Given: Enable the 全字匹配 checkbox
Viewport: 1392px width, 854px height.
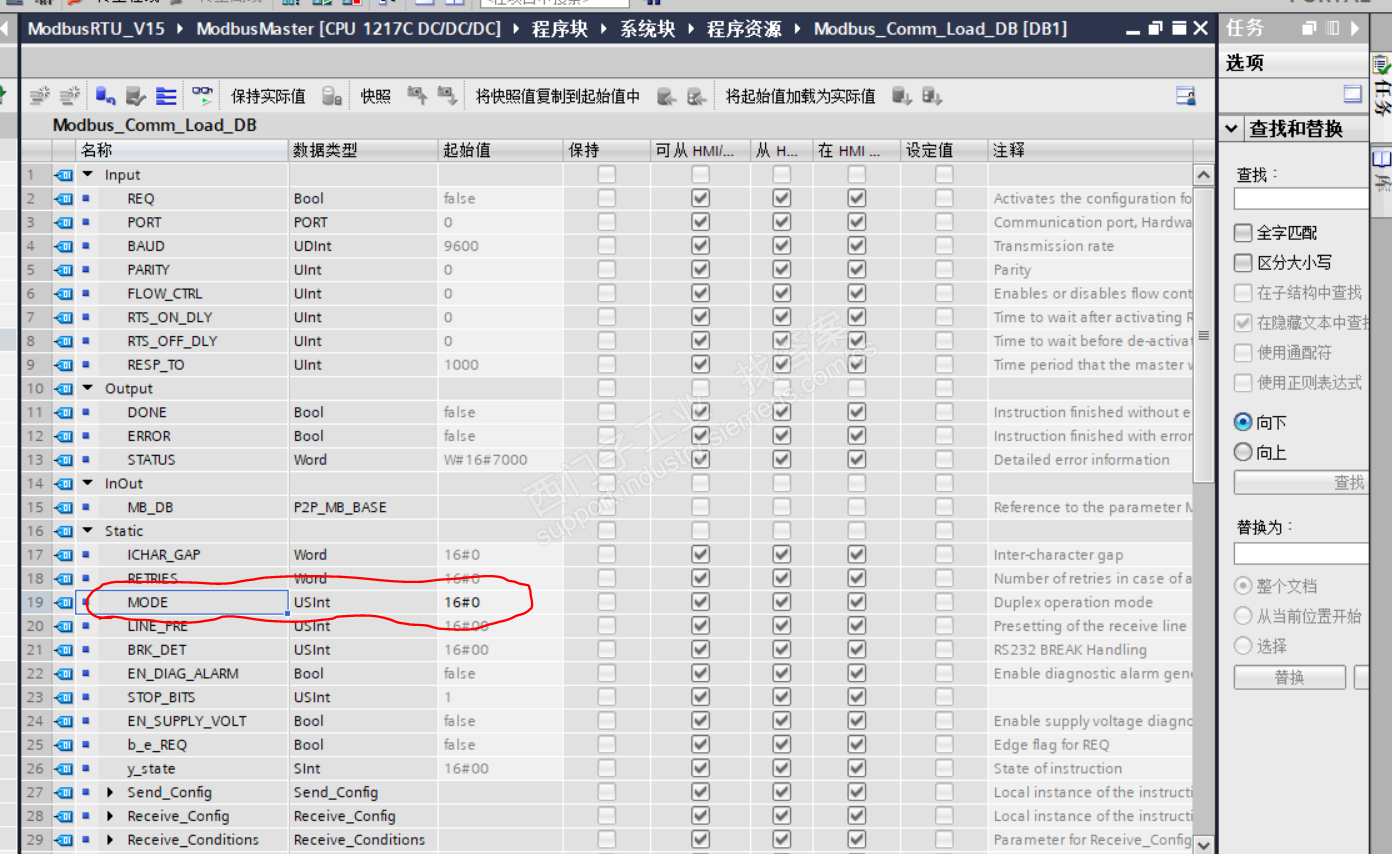Looking at the screenshot, I should tap(1243, 233).
